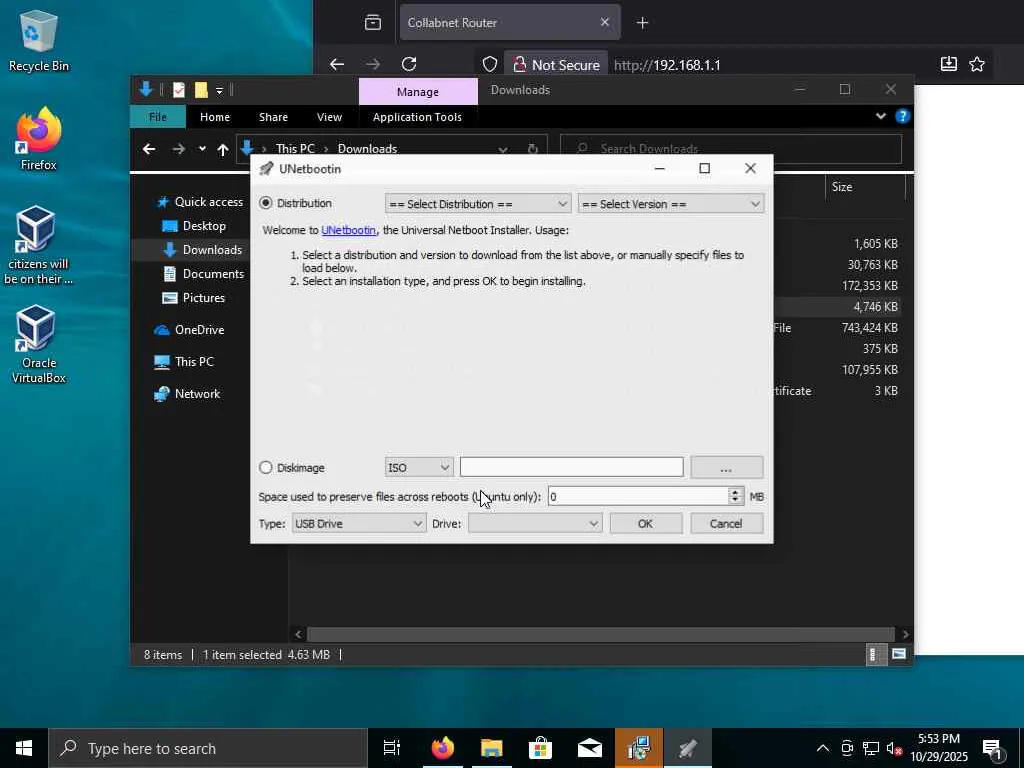Open Microsoft Store from taskbar
1024x768 pixels.
point(540,748)
